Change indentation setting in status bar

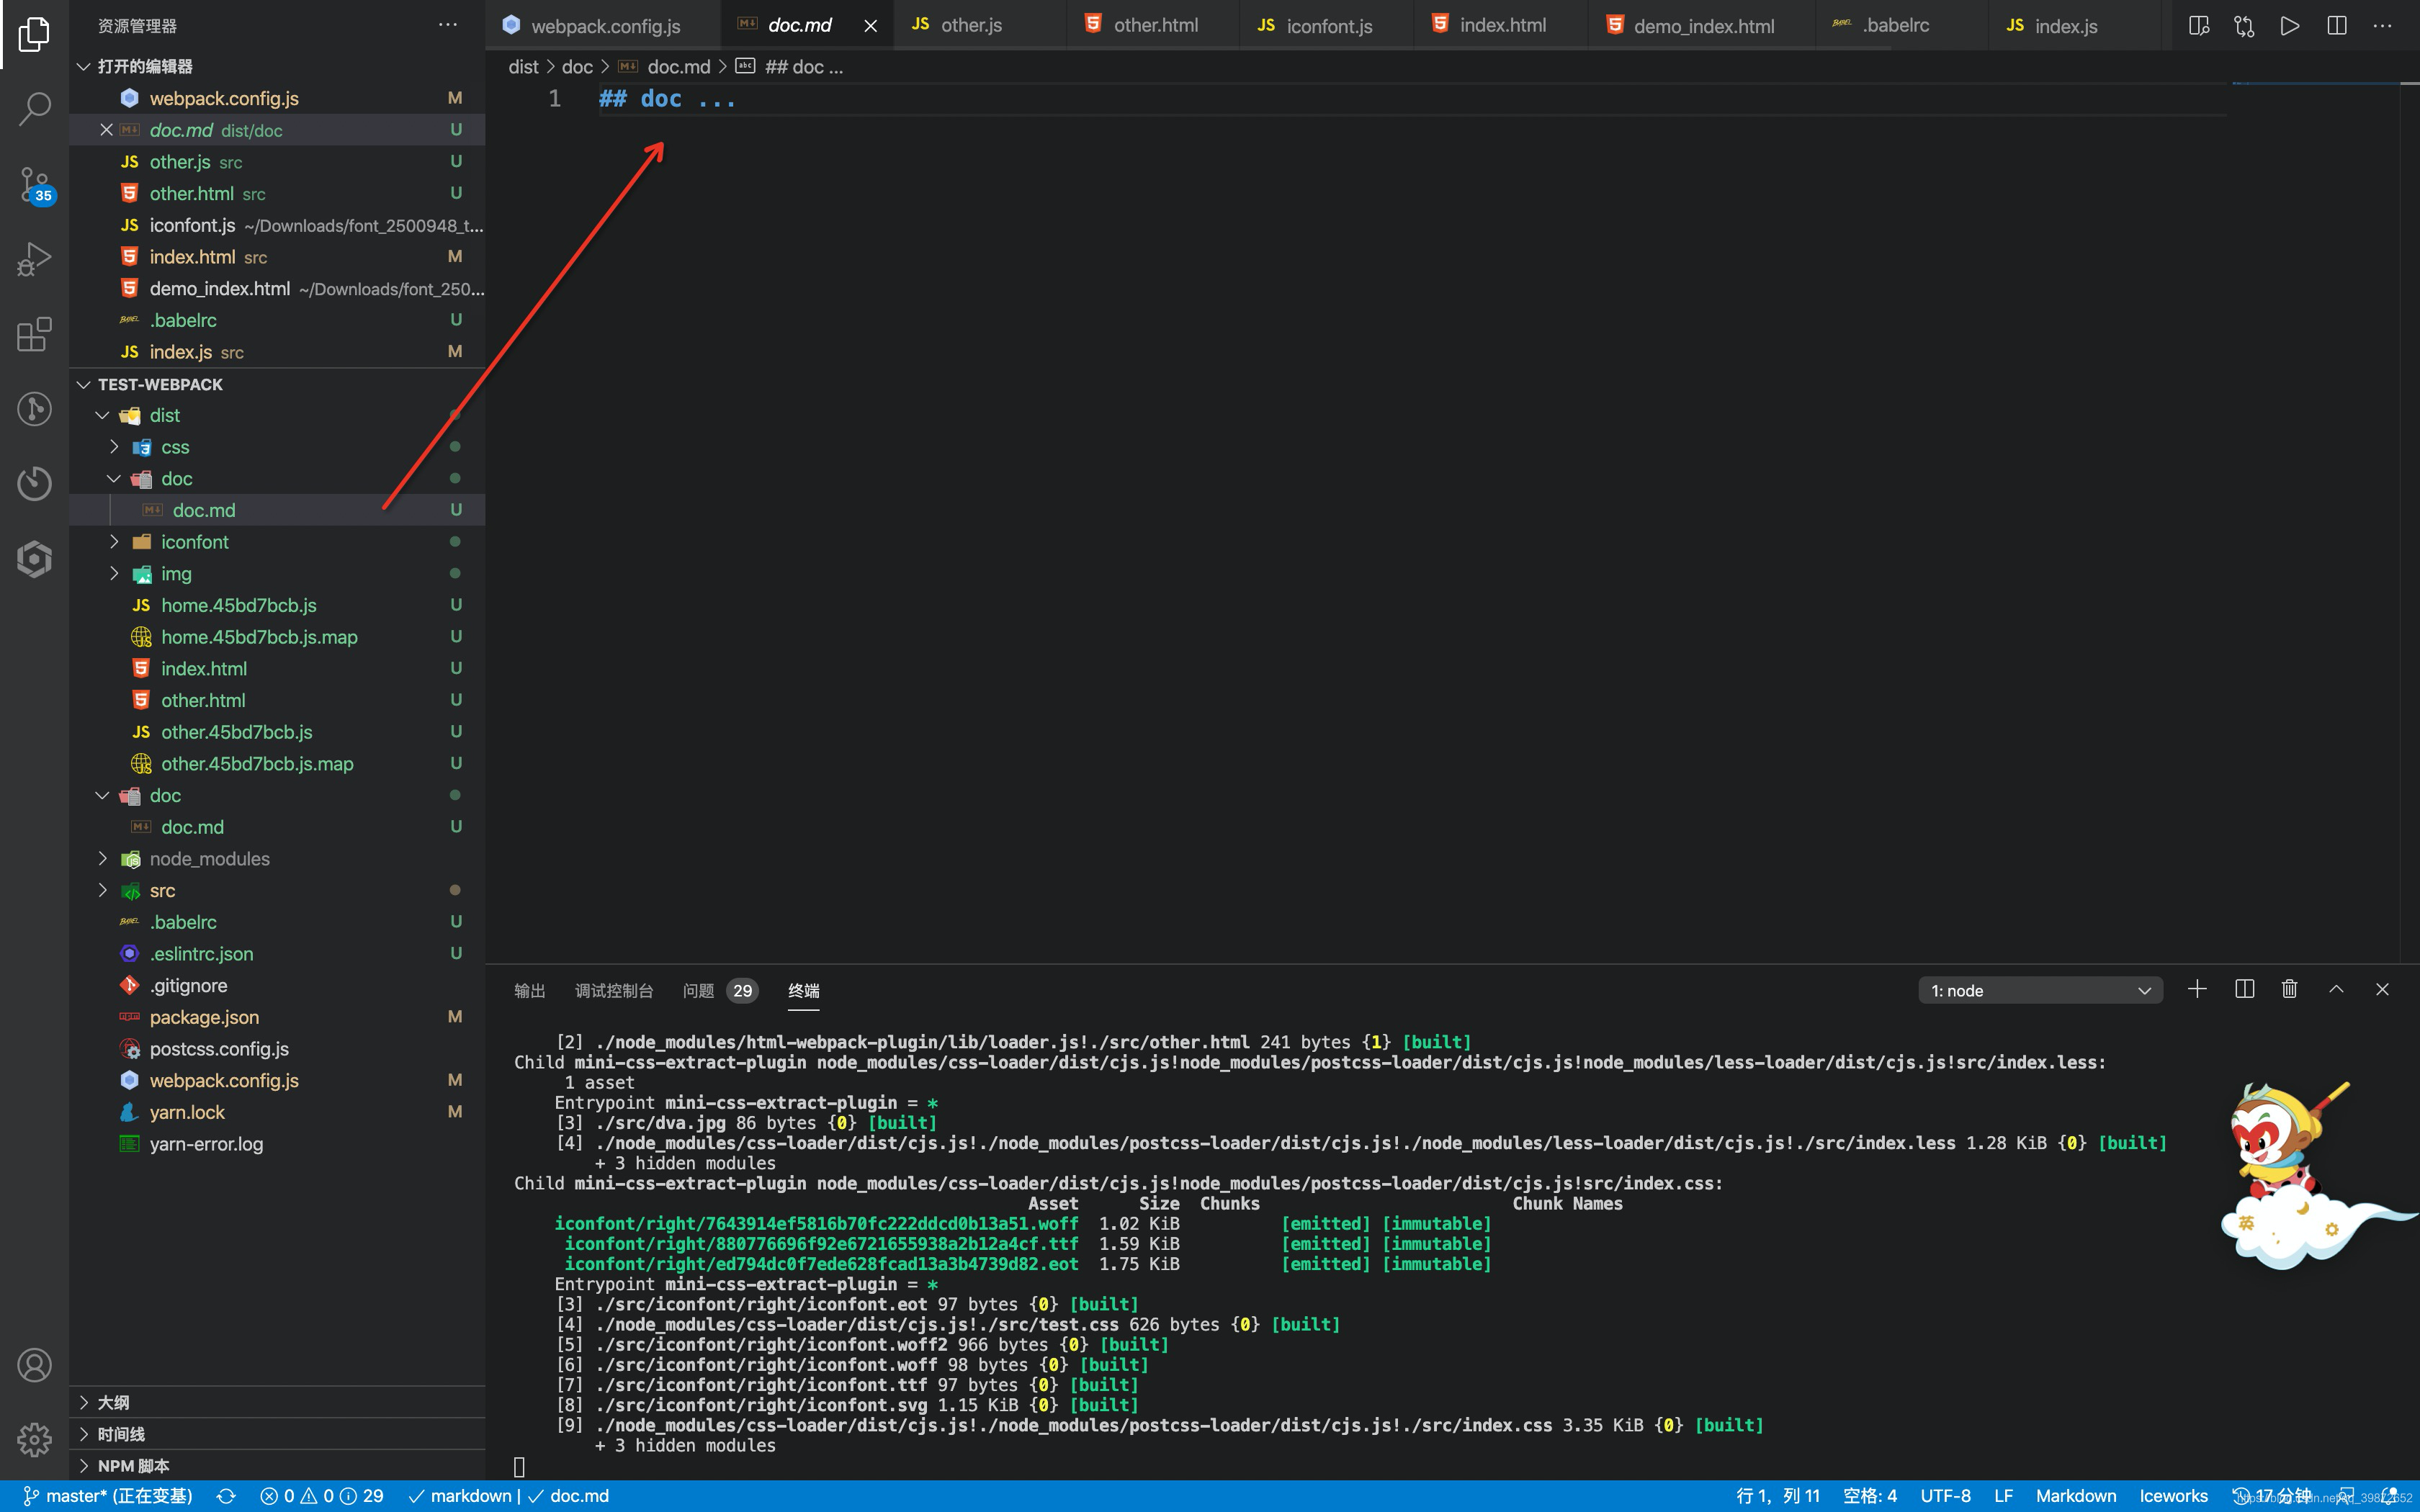tap(1869, 1496)
